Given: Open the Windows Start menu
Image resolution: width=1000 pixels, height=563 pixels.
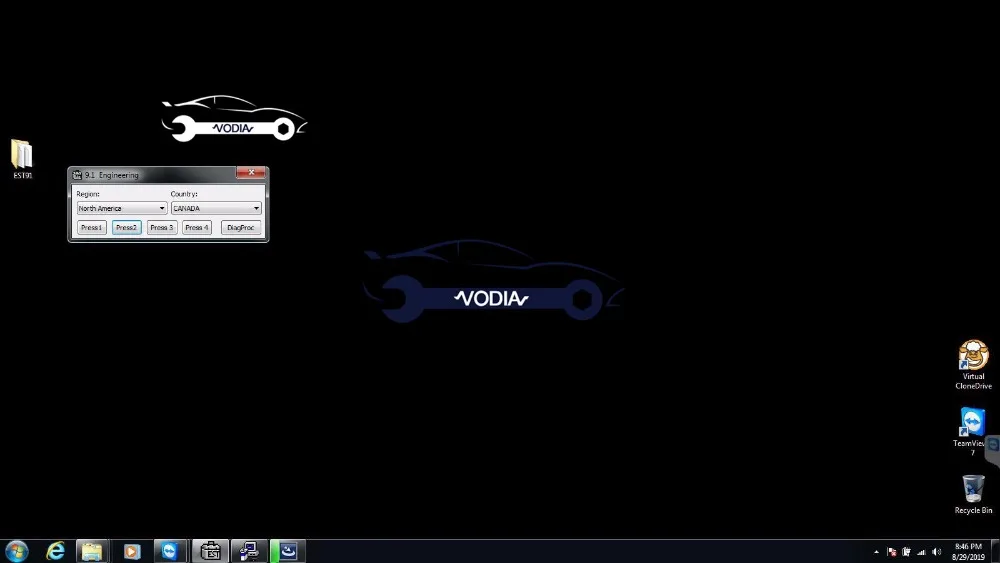Looking at the screenshot, I should pos(17,551).
